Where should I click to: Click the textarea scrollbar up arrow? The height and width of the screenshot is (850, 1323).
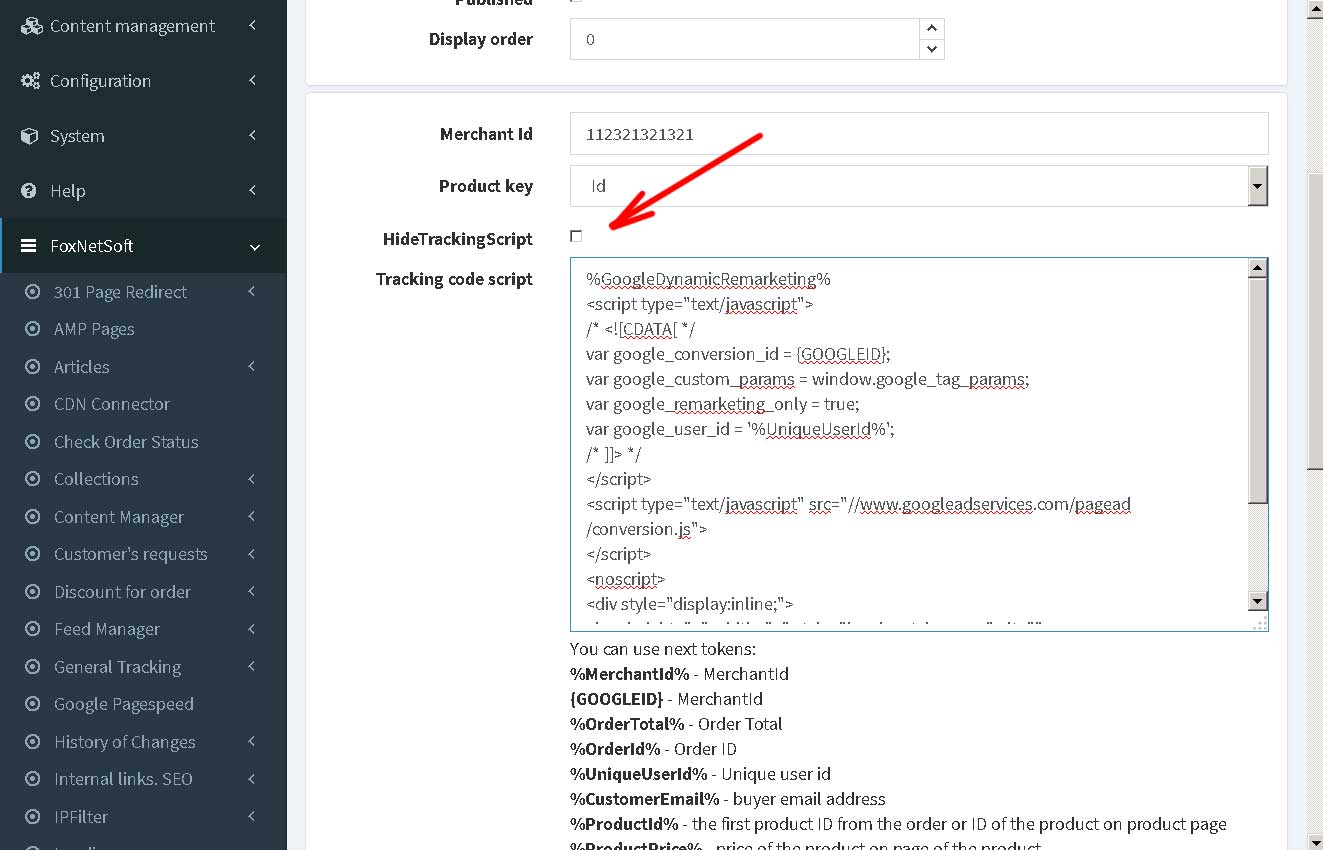tap(1258, 268)
